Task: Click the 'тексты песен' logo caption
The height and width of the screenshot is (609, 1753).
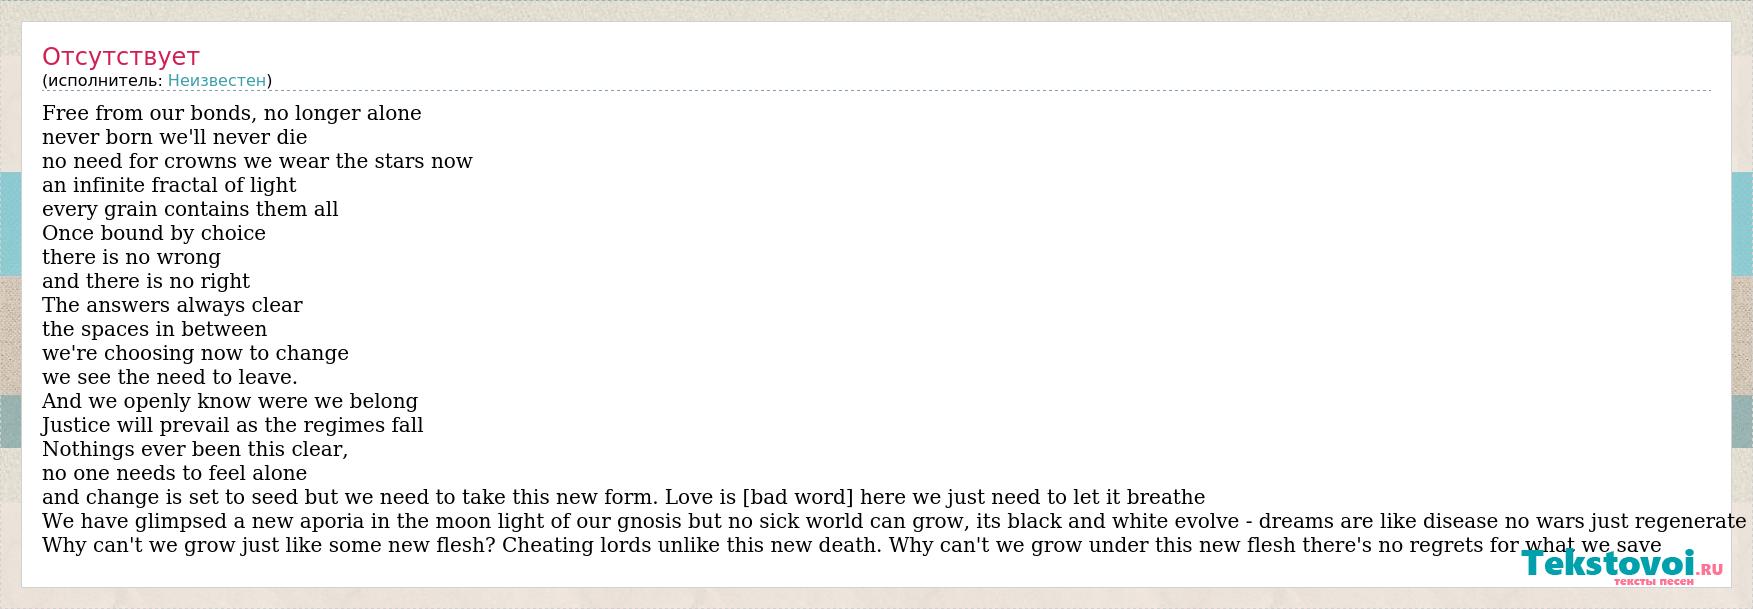Action: tap(1654, 582)
